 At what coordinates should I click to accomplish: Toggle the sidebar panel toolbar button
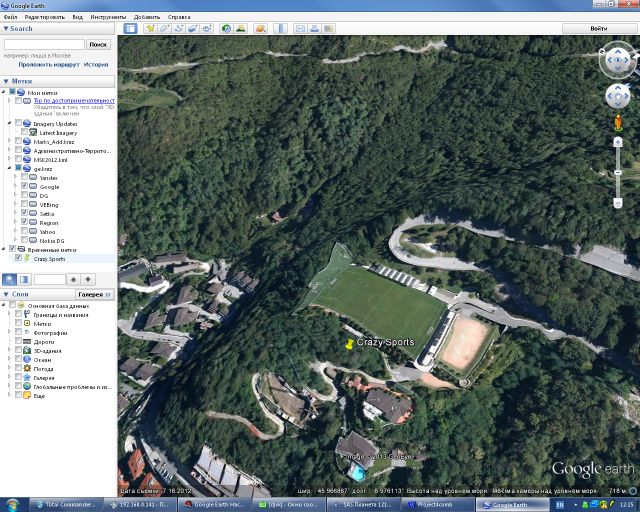click(x=130, y=28)
